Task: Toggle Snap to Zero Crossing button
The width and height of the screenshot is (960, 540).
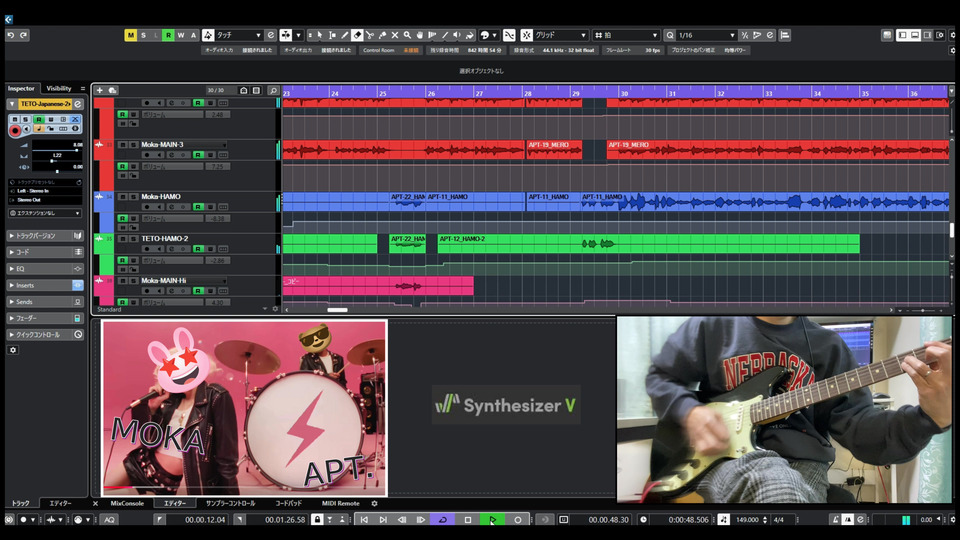Action: 509,36
